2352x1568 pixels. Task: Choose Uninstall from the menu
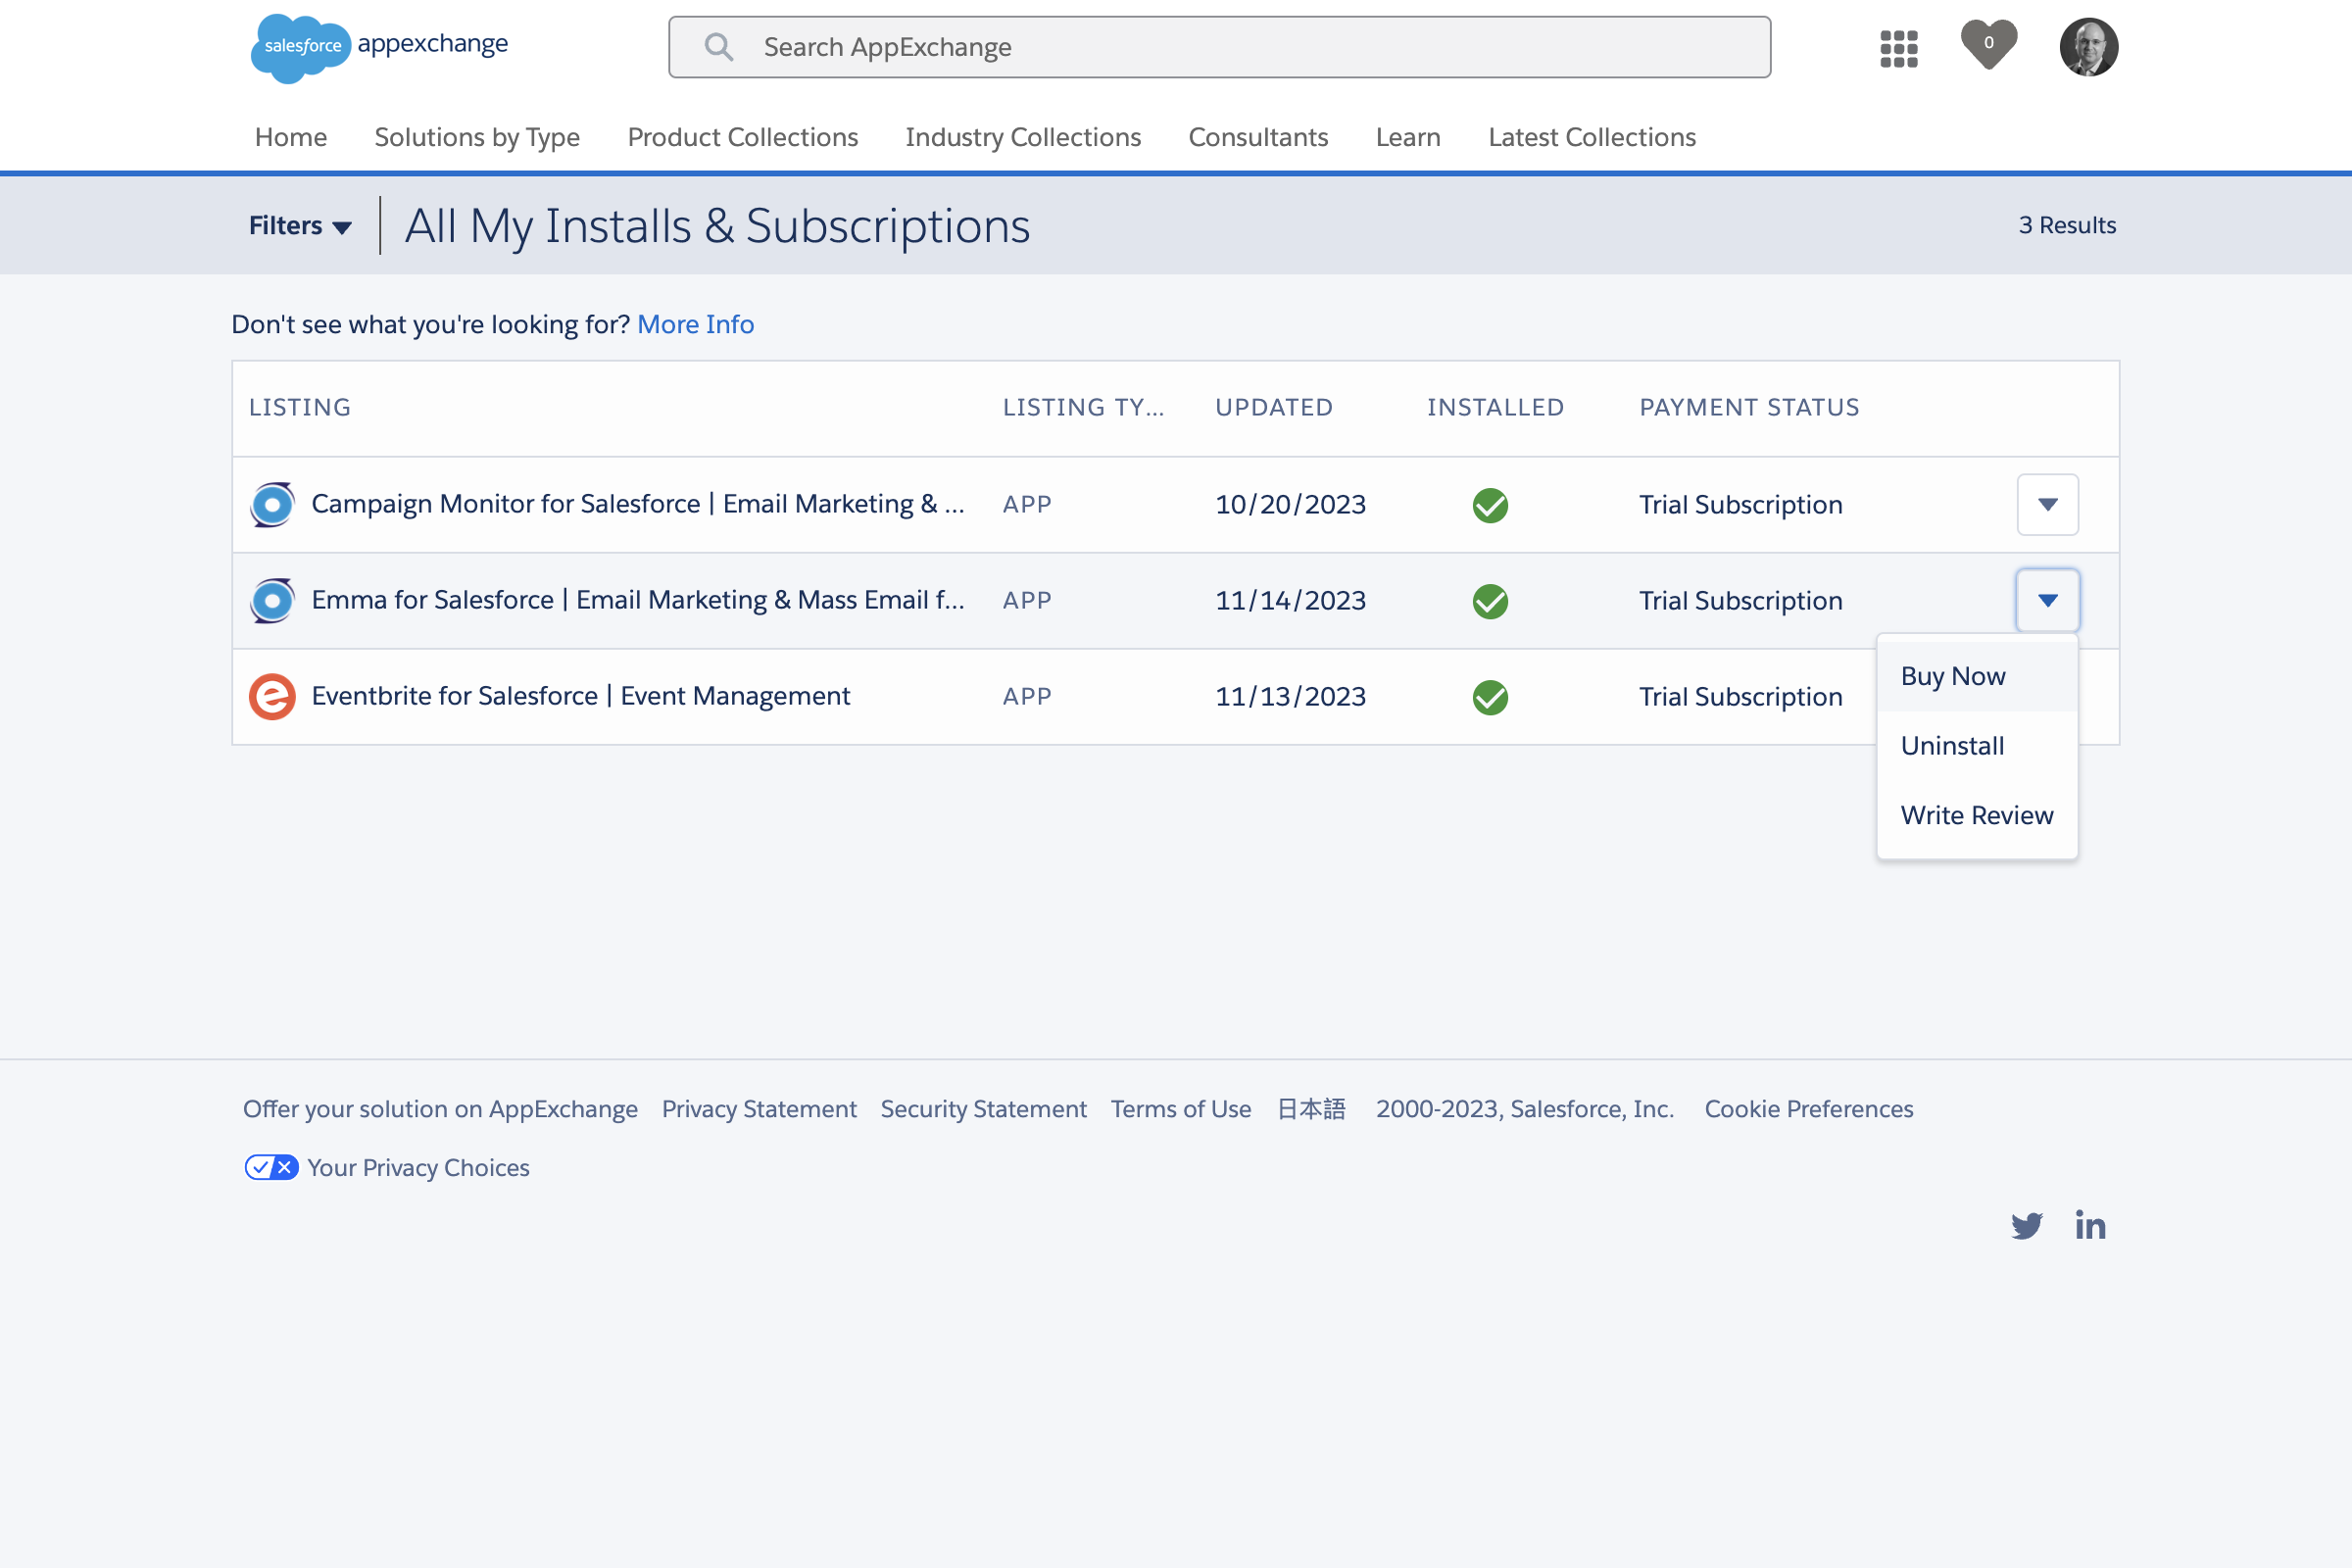pyautogui.click(x=1977, y=746)
